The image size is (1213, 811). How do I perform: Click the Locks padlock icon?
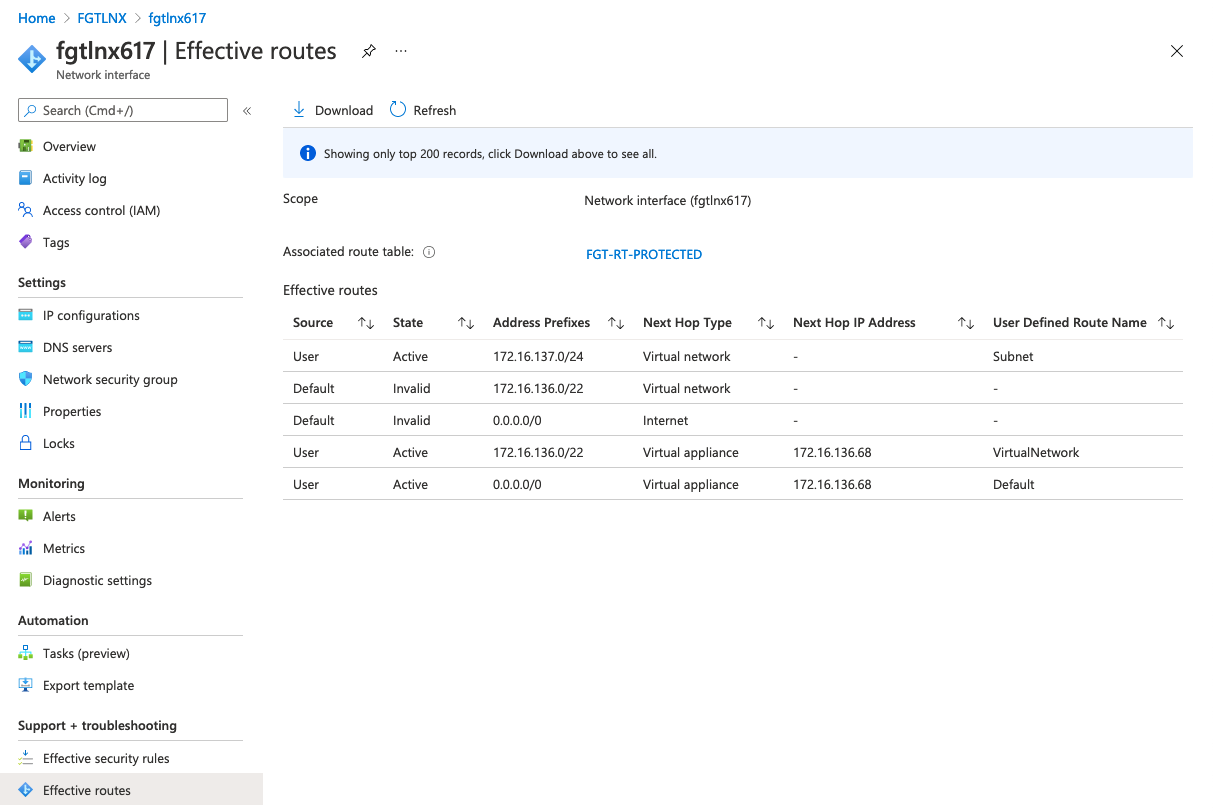click(26, 444)
